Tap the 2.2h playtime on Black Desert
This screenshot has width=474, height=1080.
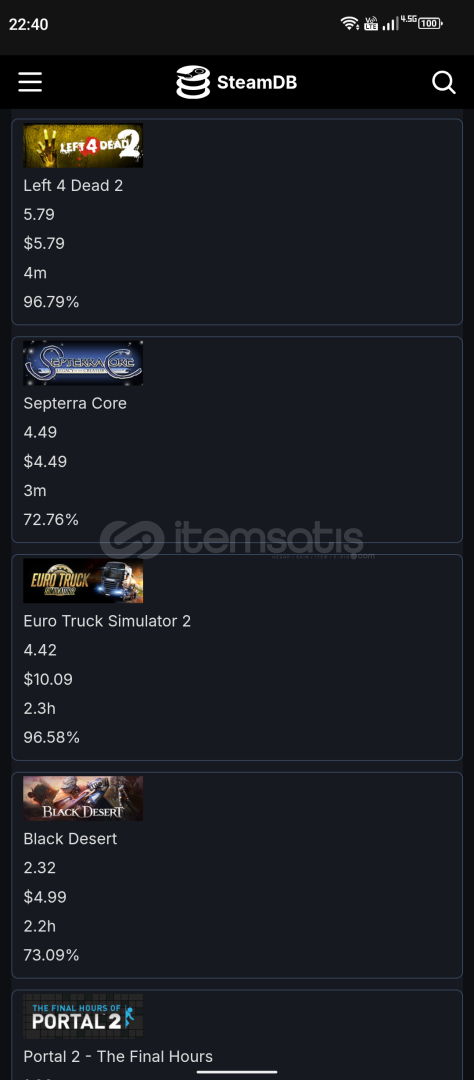(x=39, y=926)
